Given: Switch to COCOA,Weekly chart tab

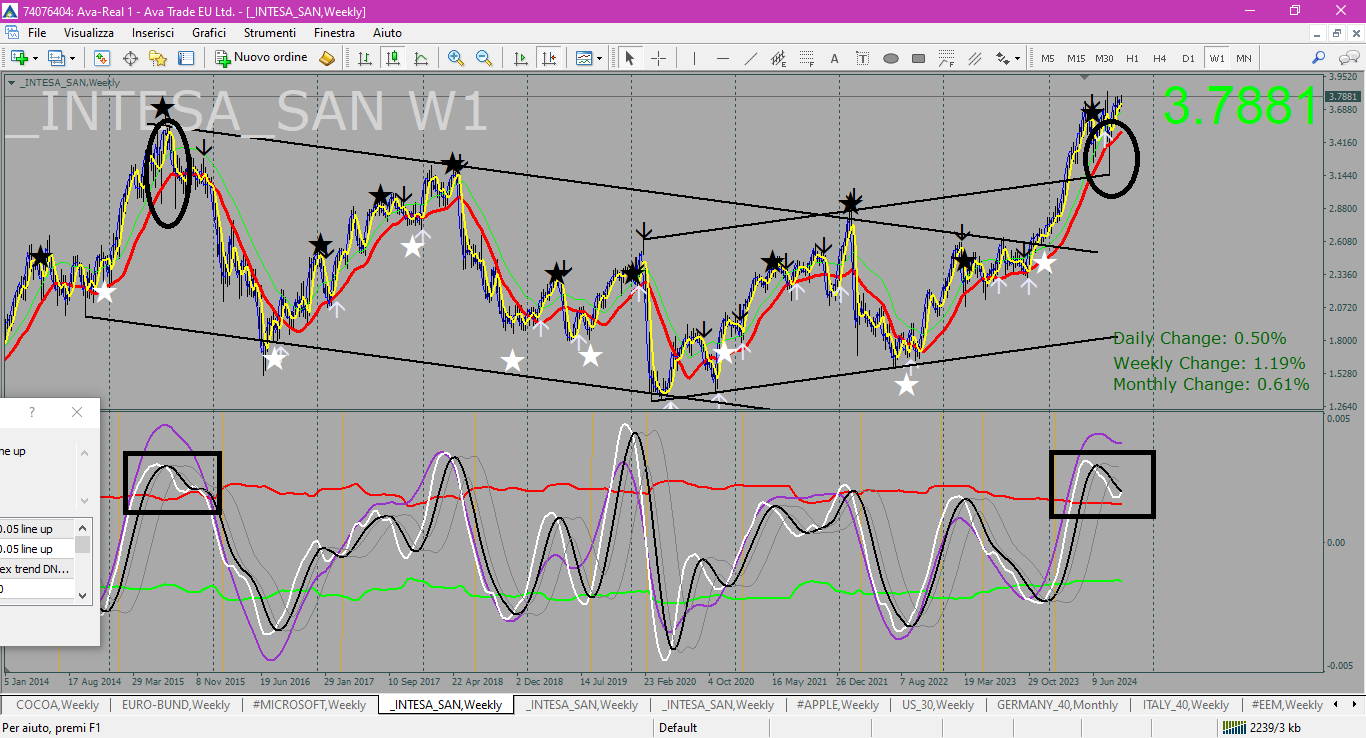Looking at the screenshot, I should point(57,705).
